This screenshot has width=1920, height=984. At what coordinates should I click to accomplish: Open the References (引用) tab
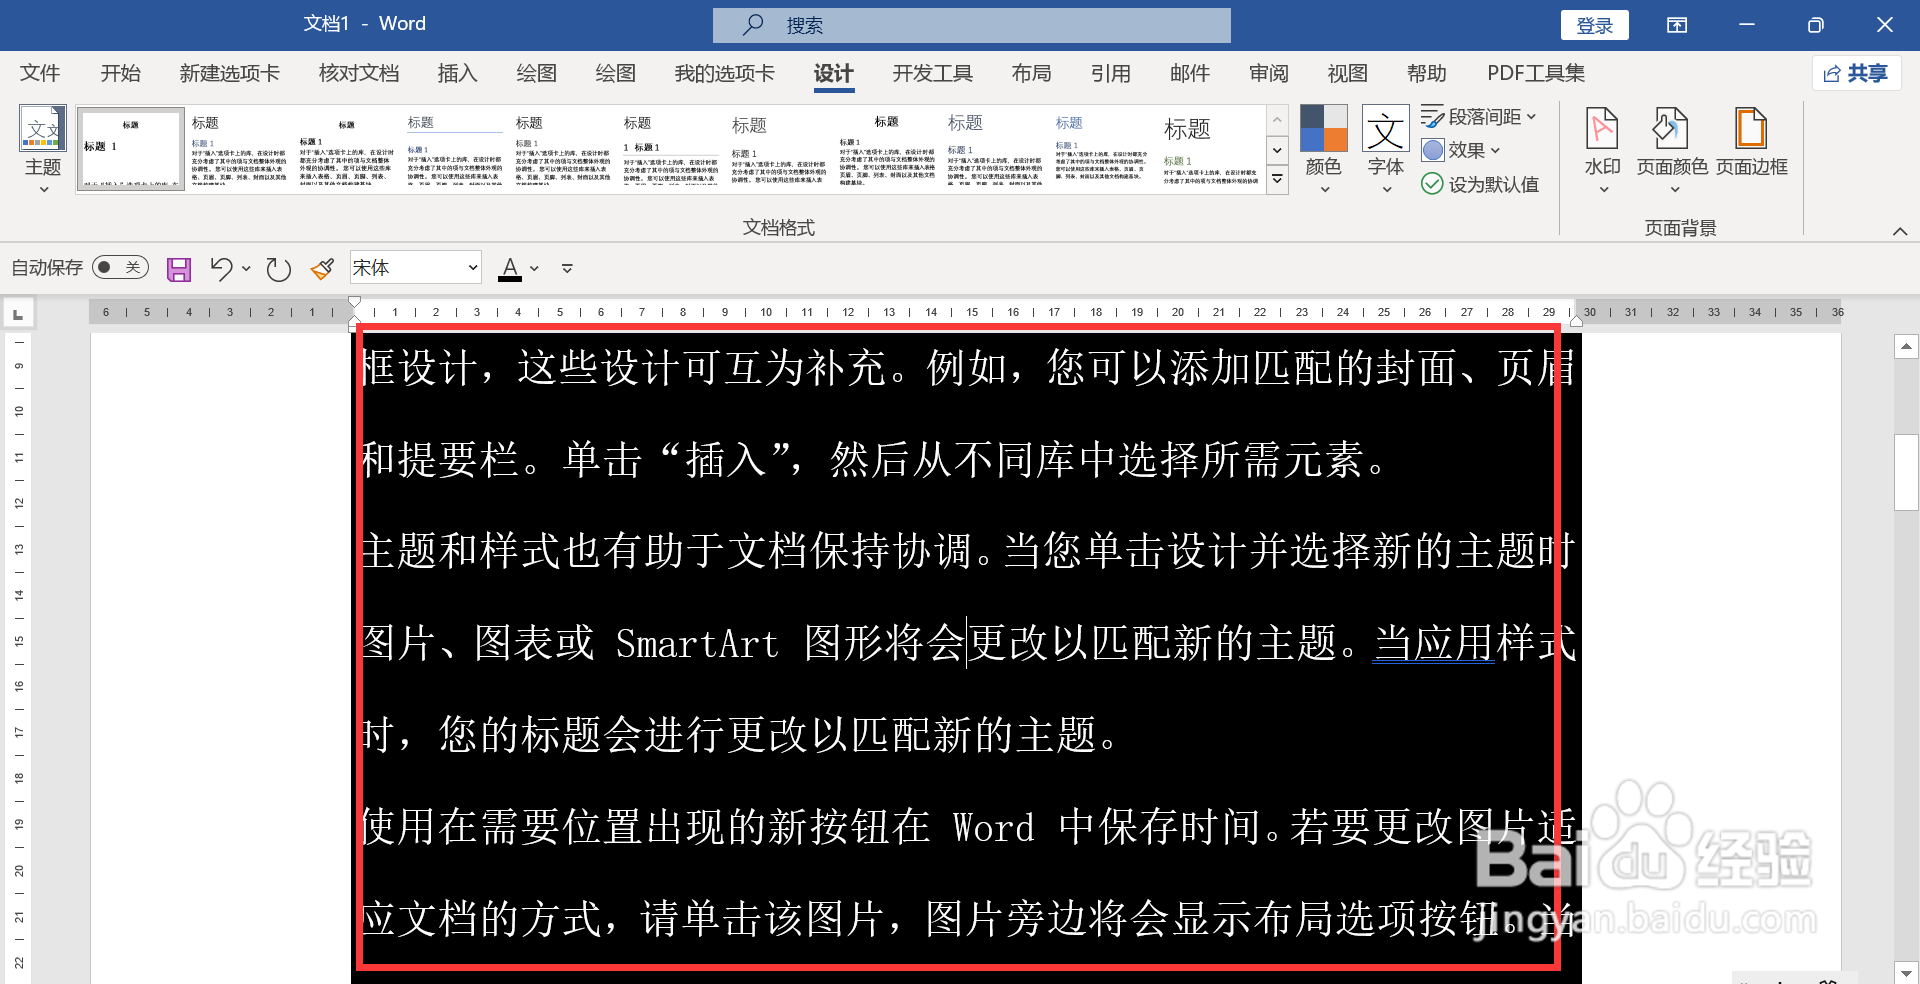pyautogui.click(x=1111, y=73)
